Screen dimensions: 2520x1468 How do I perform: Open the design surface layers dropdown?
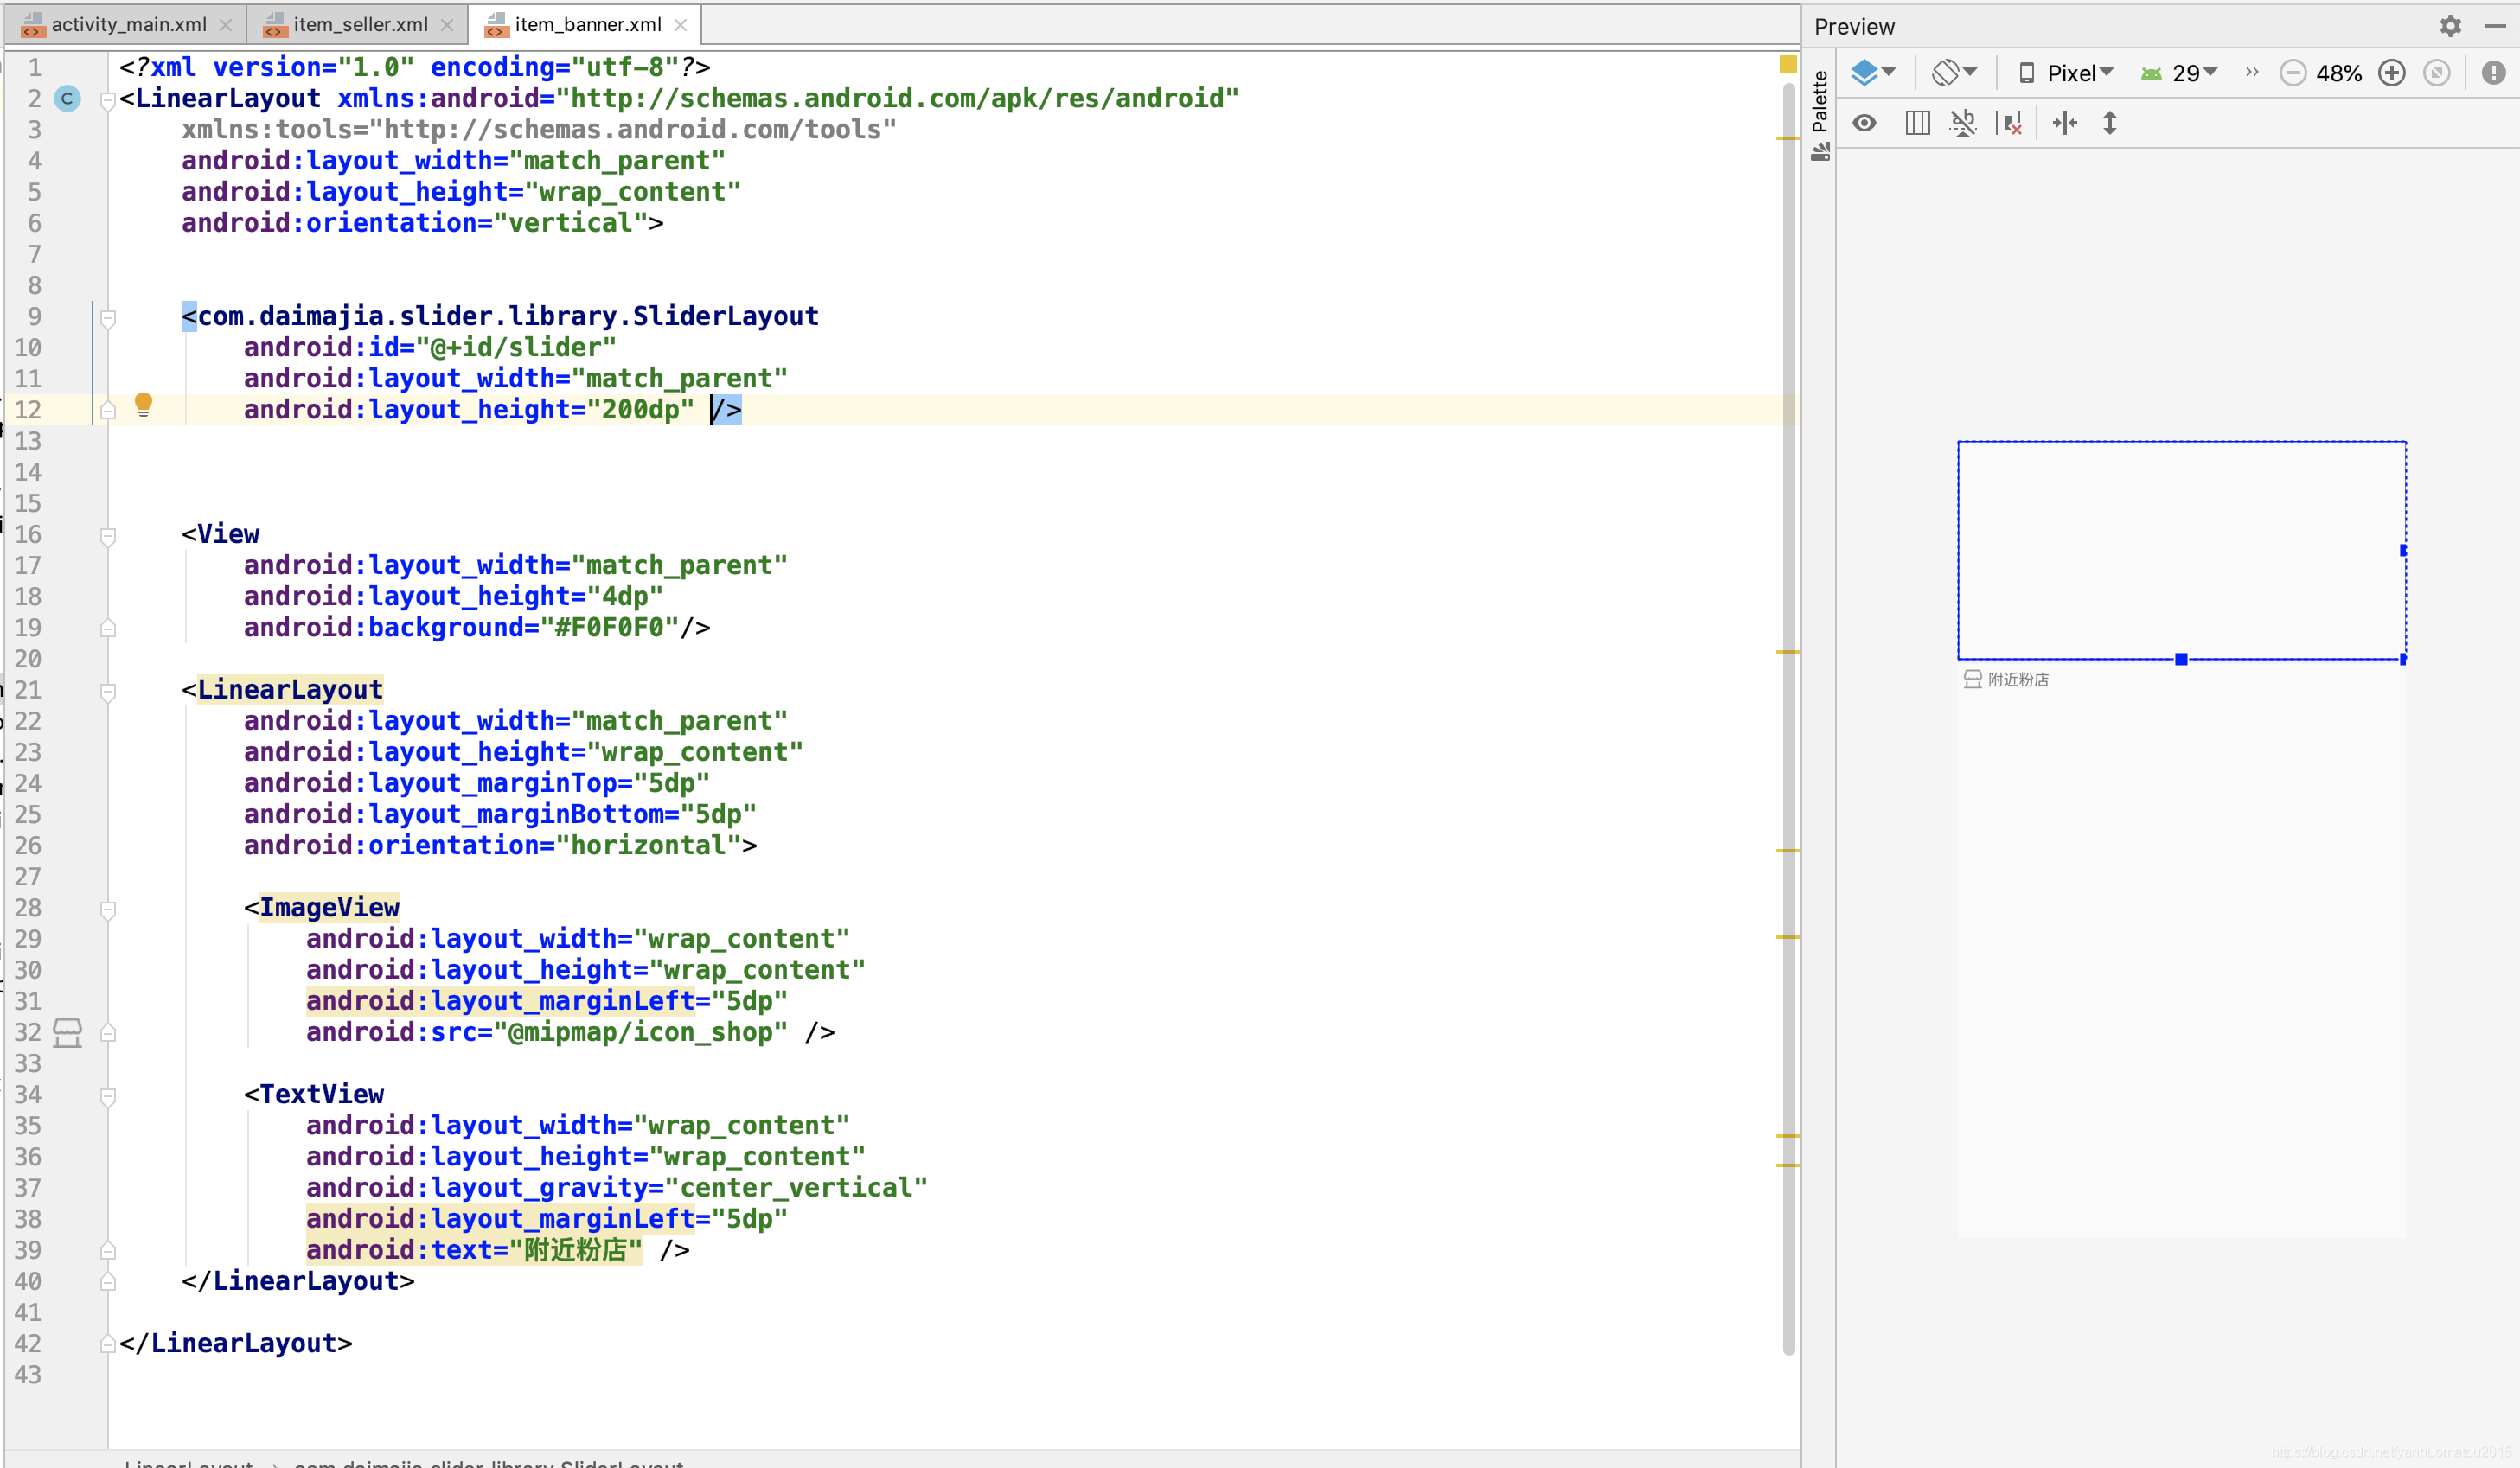tap(1872, 73)
